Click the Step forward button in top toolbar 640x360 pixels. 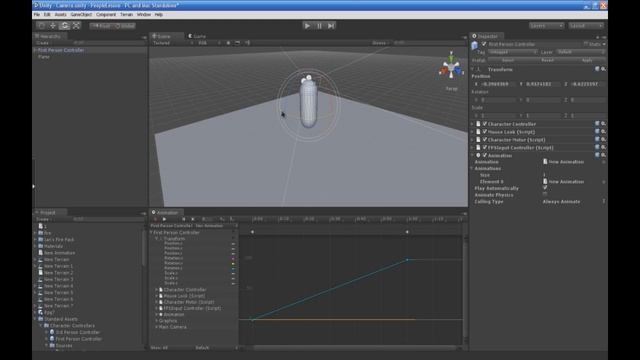[331, 26]
